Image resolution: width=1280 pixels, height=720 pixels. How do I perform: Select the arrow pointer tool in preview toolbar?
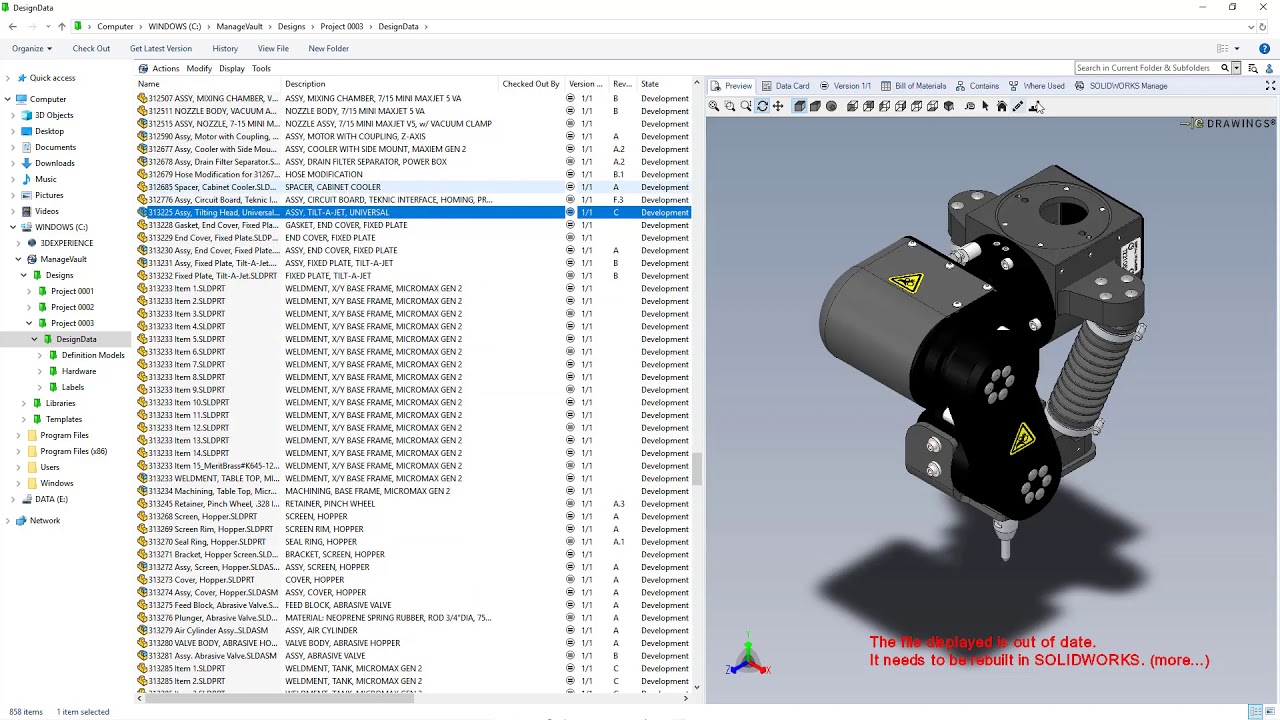pos(986,106)
